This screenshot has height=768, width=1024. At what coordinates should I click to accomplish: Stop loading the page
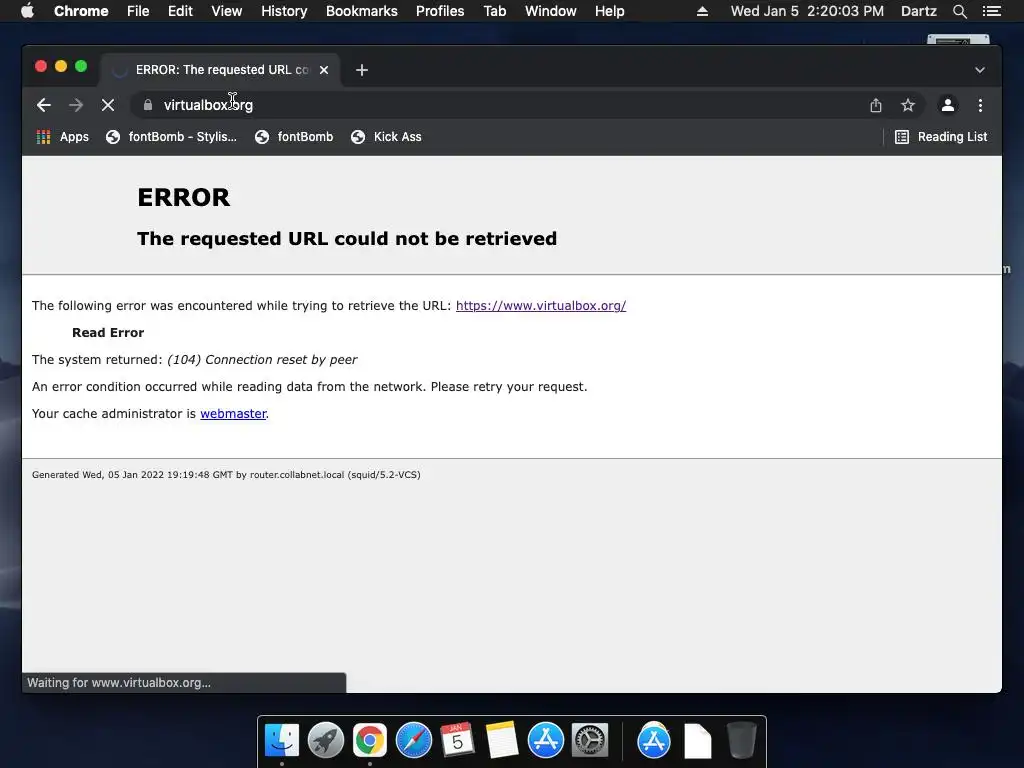[108, 105]
